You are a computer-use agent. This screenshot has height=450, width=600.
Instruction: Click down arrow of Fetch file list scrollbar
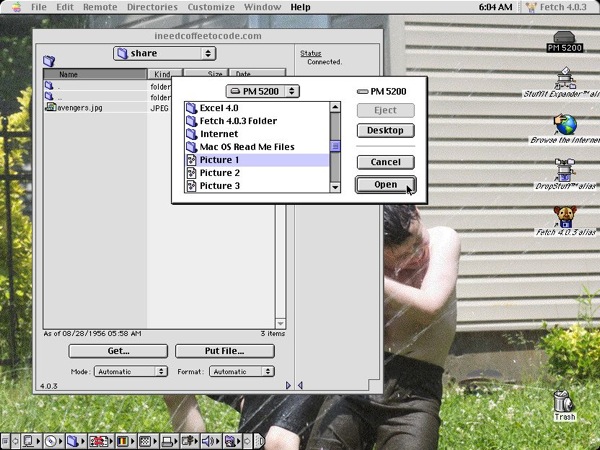click(280, 324)
